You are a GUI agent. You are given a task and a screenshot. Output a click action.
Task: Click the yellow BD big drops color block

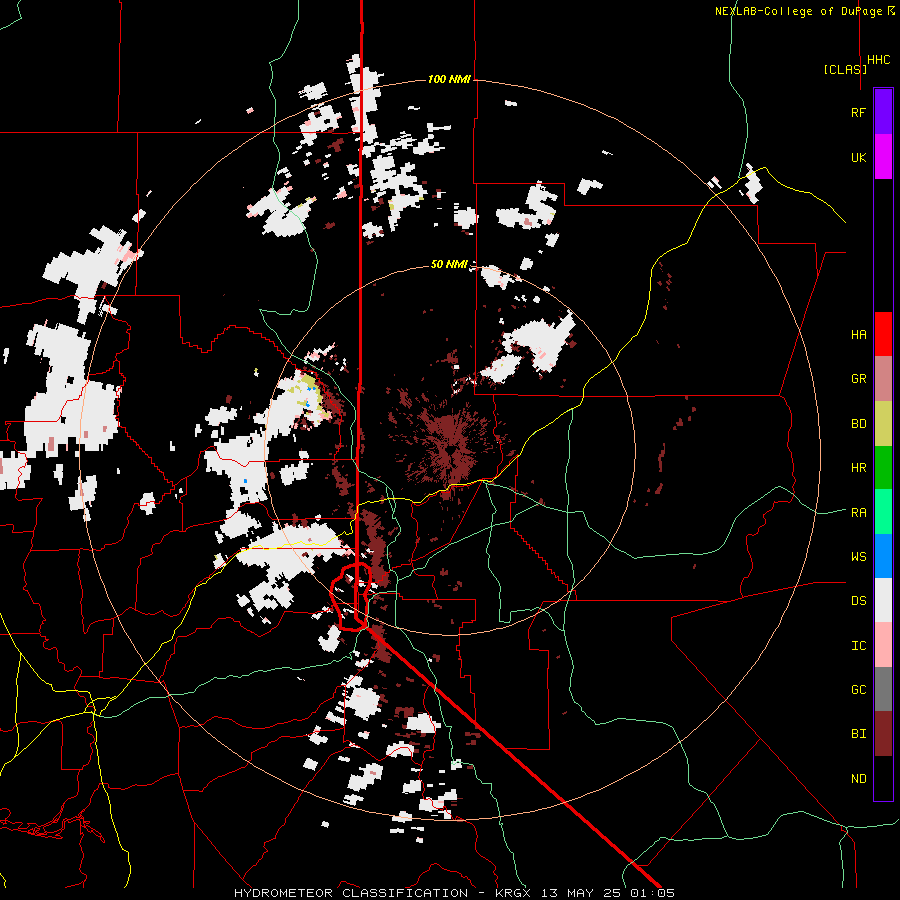883,423
